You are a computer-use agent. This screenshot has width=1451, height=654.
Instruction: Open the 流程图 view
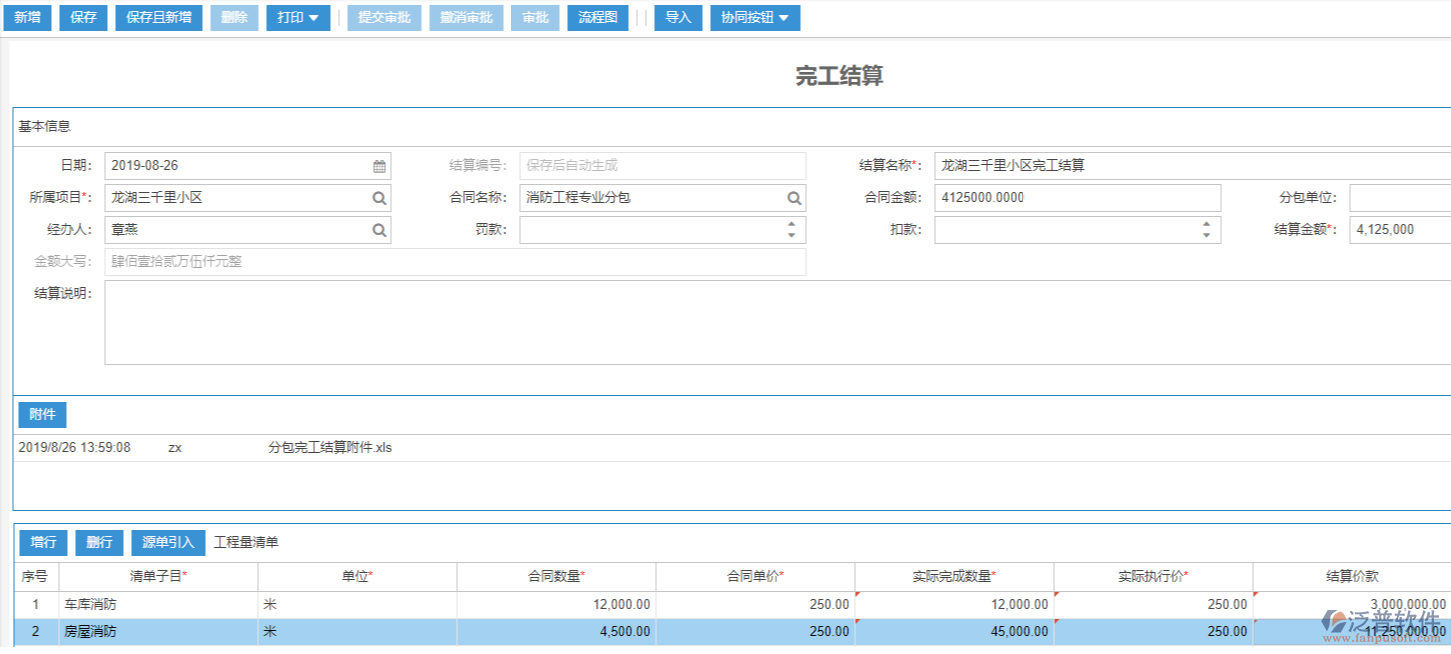pos(598,18)
